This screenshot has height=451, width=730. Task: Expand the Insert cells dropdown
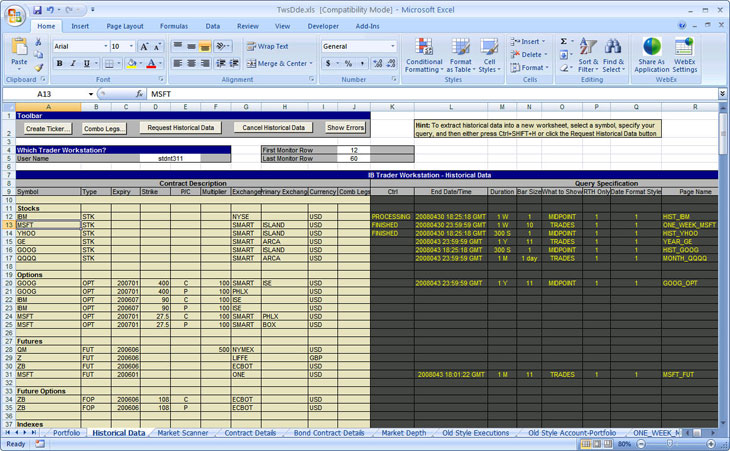click(543, 41)
